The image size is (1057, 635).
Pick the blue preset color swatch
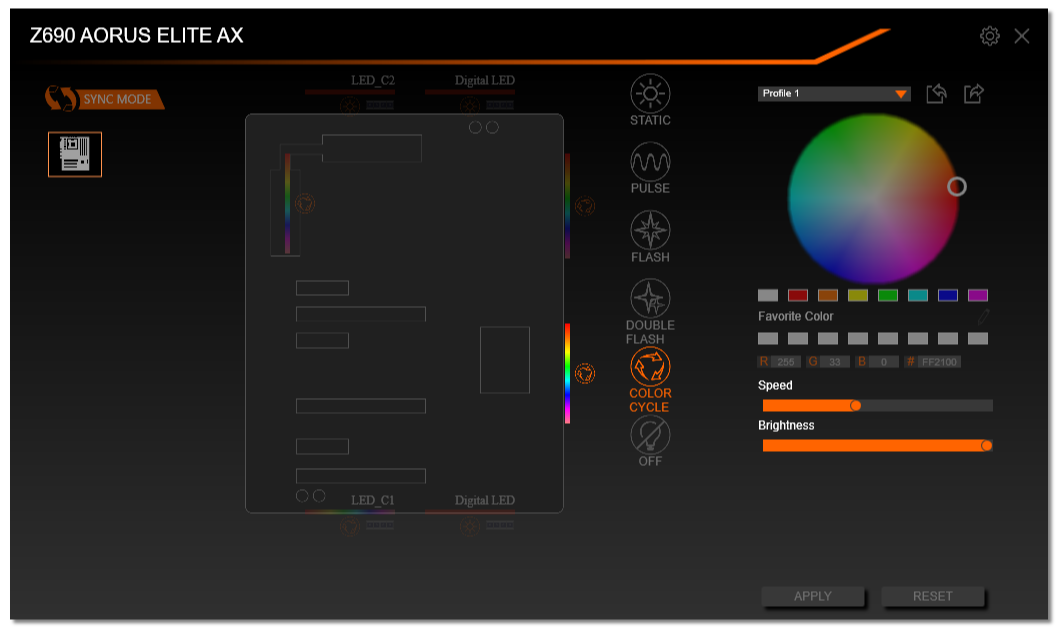click(x=948, y=295)
